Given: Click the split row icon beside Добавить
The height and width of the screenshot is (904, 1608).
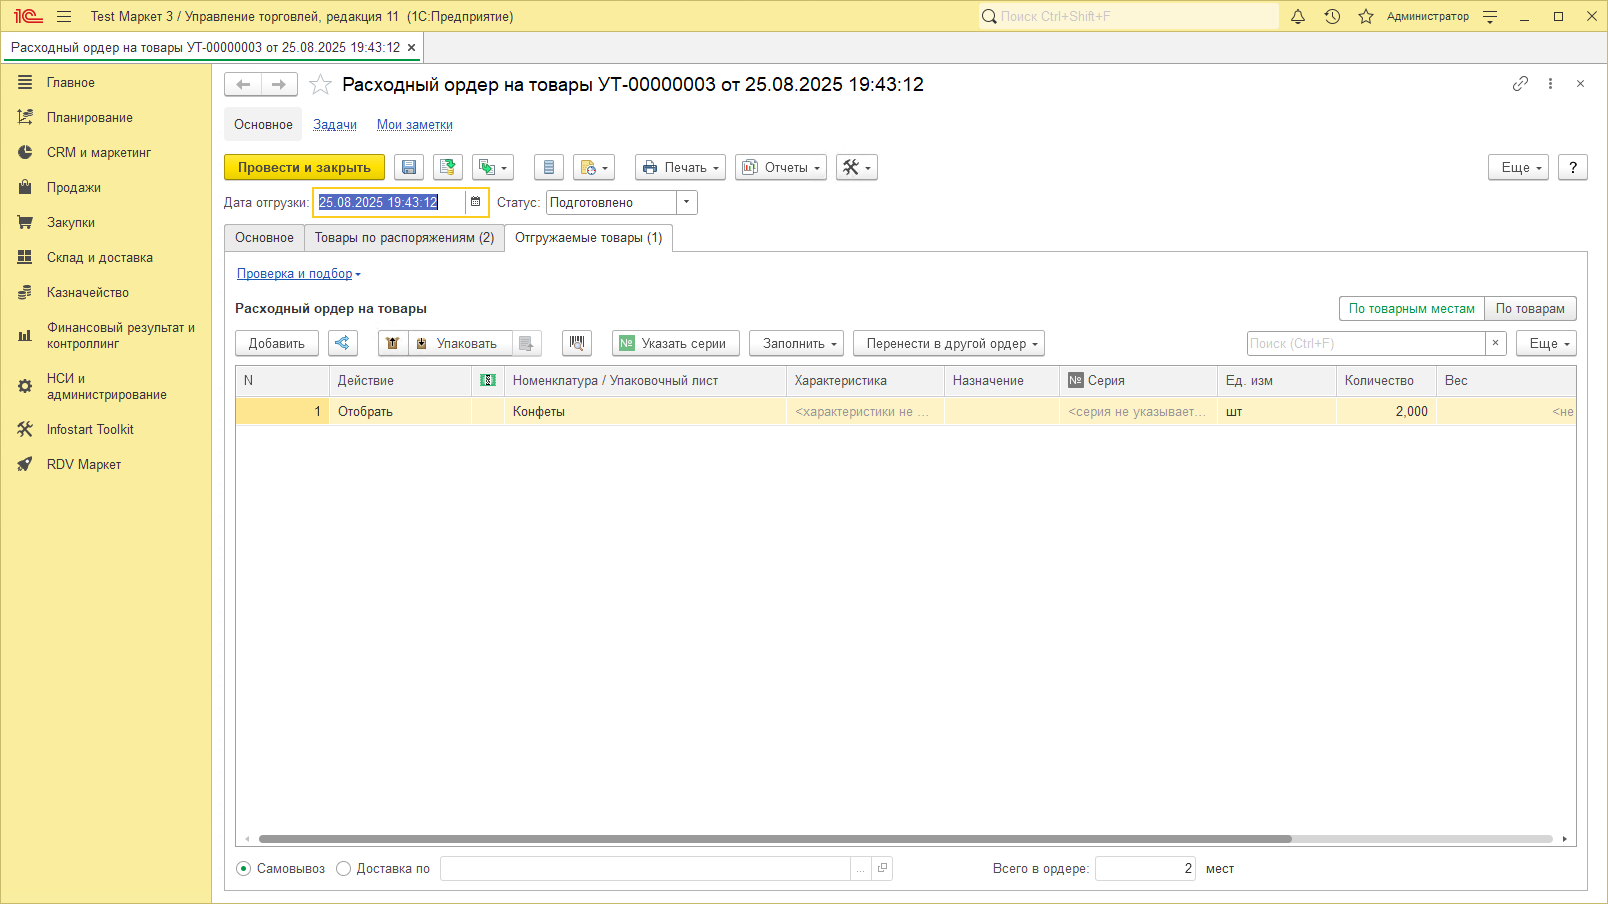Looking at the screenshot, I should click(x=343, y=343).
